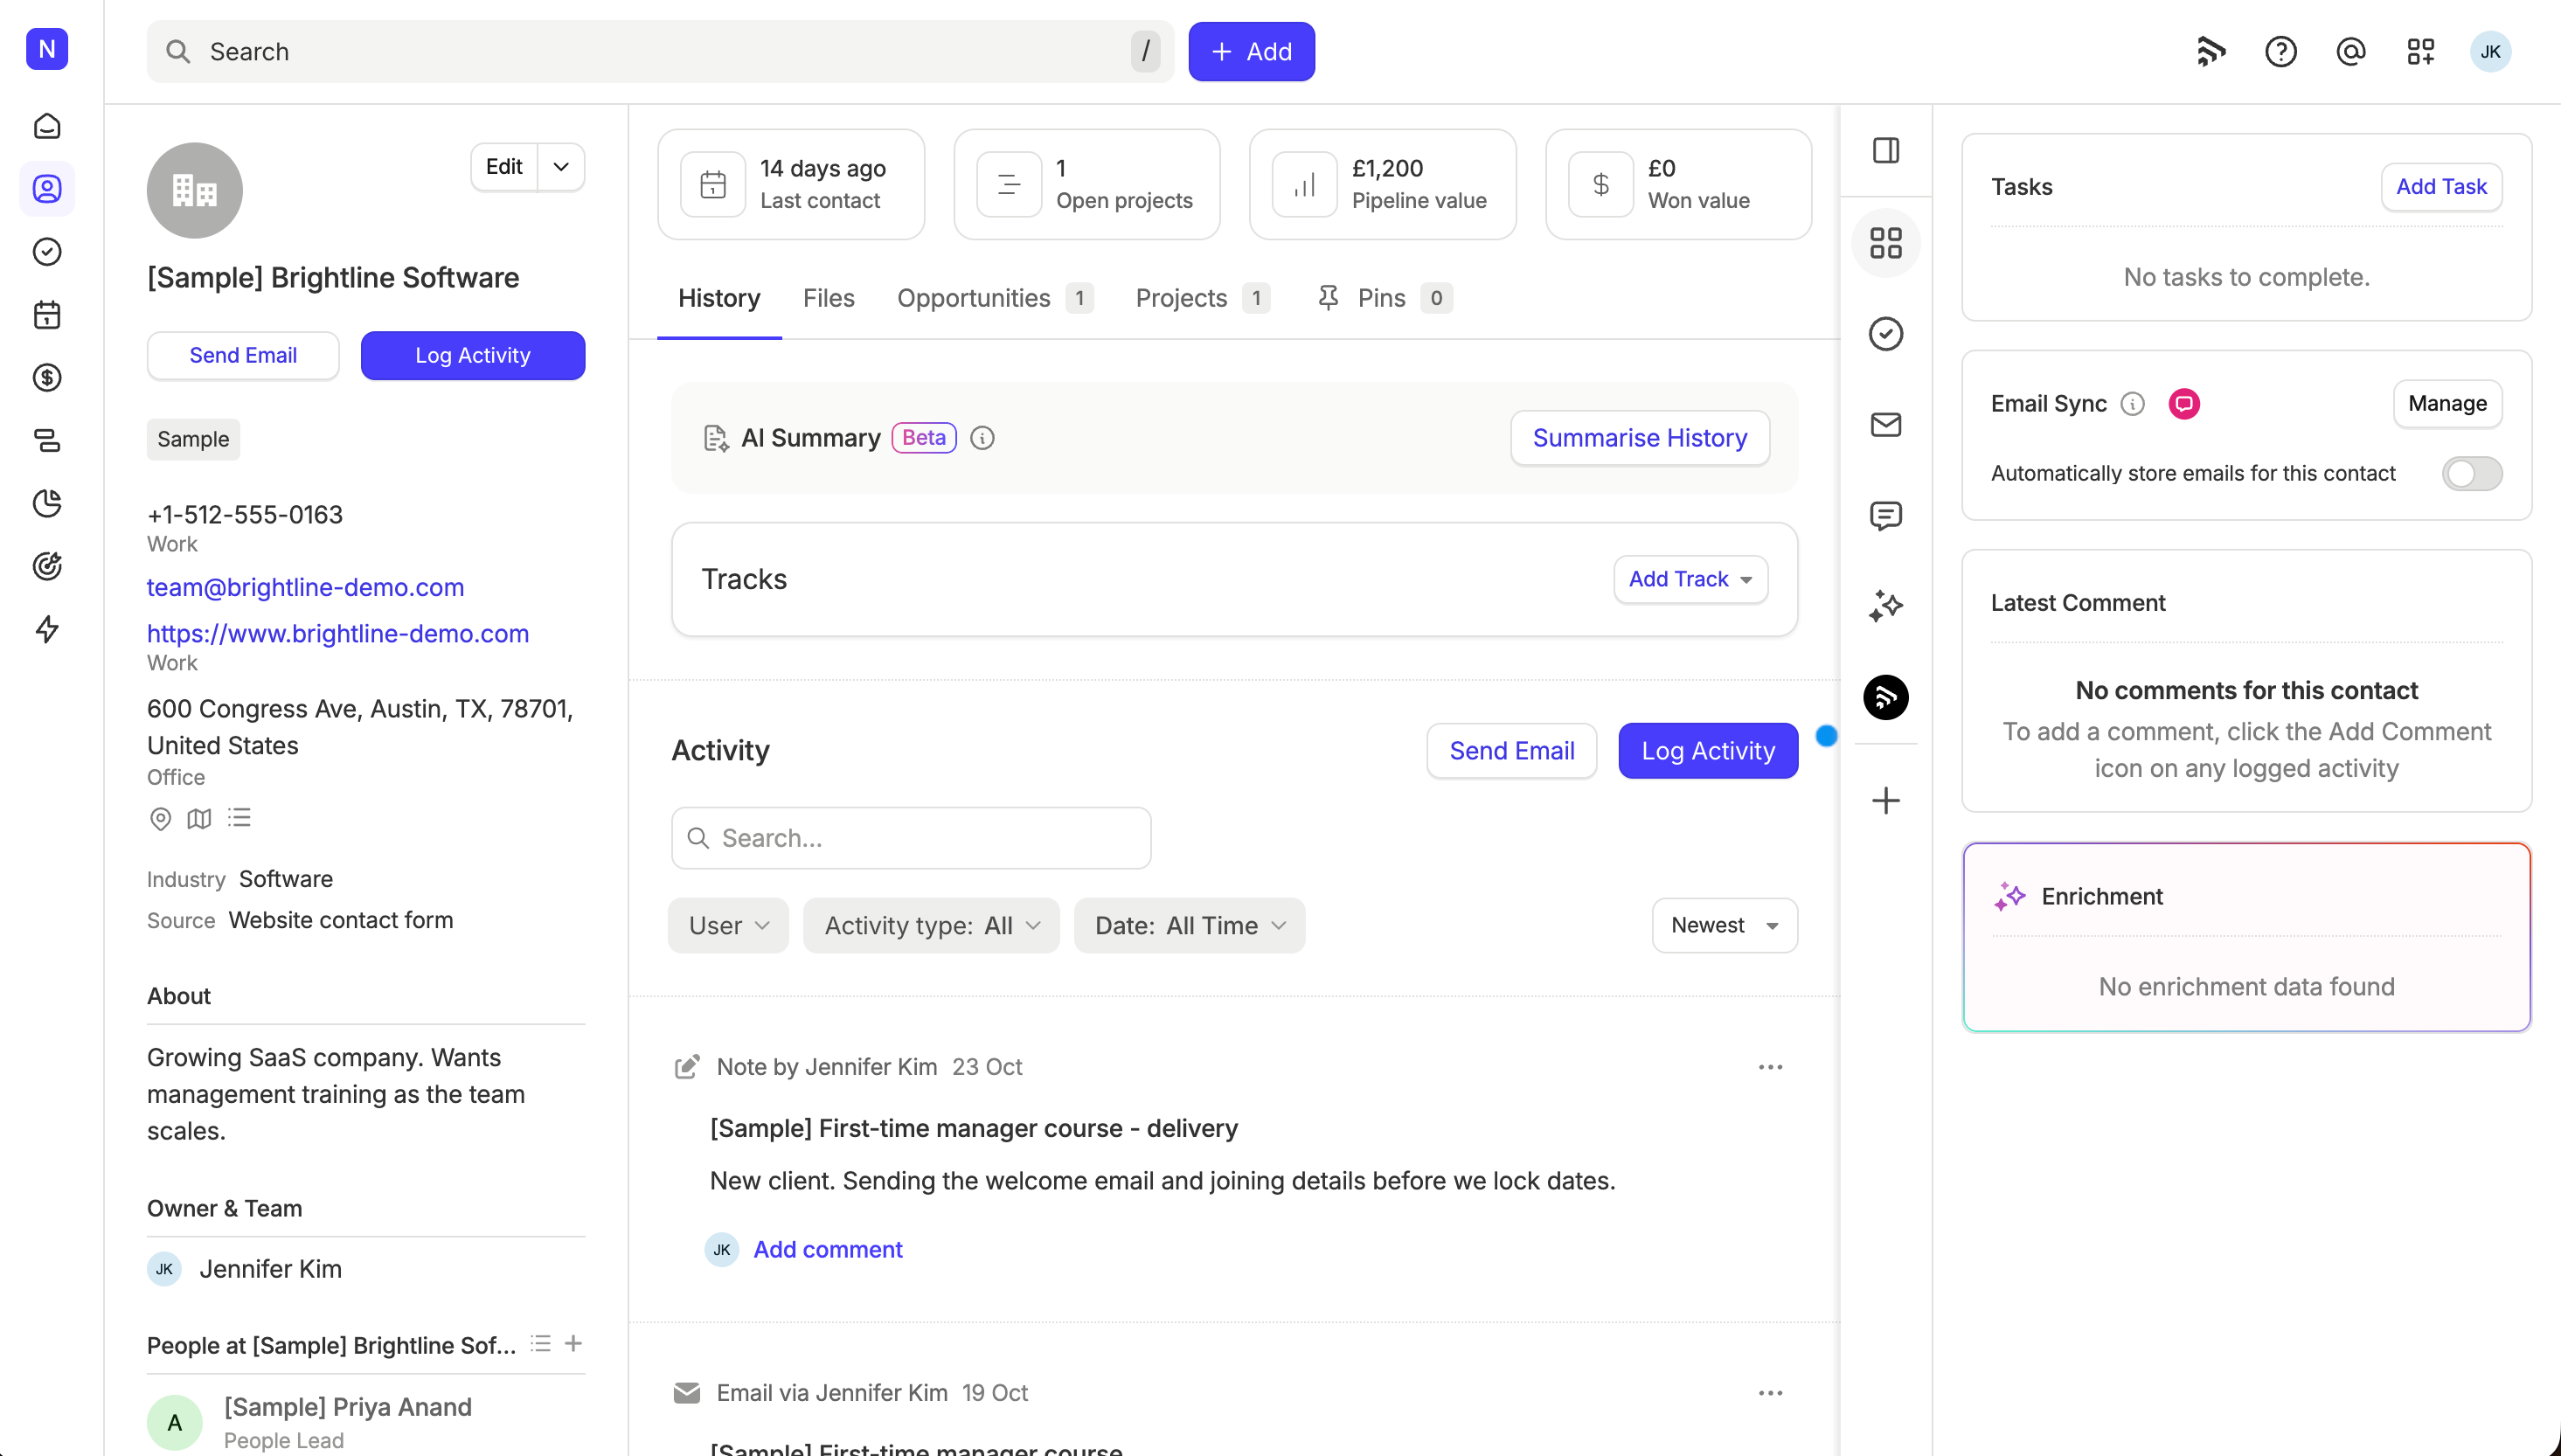The image size is (2561, 1456).
Task: Open the Date All Time filter dropdown
Action: pyautogui.click(x=1190, y=926)
